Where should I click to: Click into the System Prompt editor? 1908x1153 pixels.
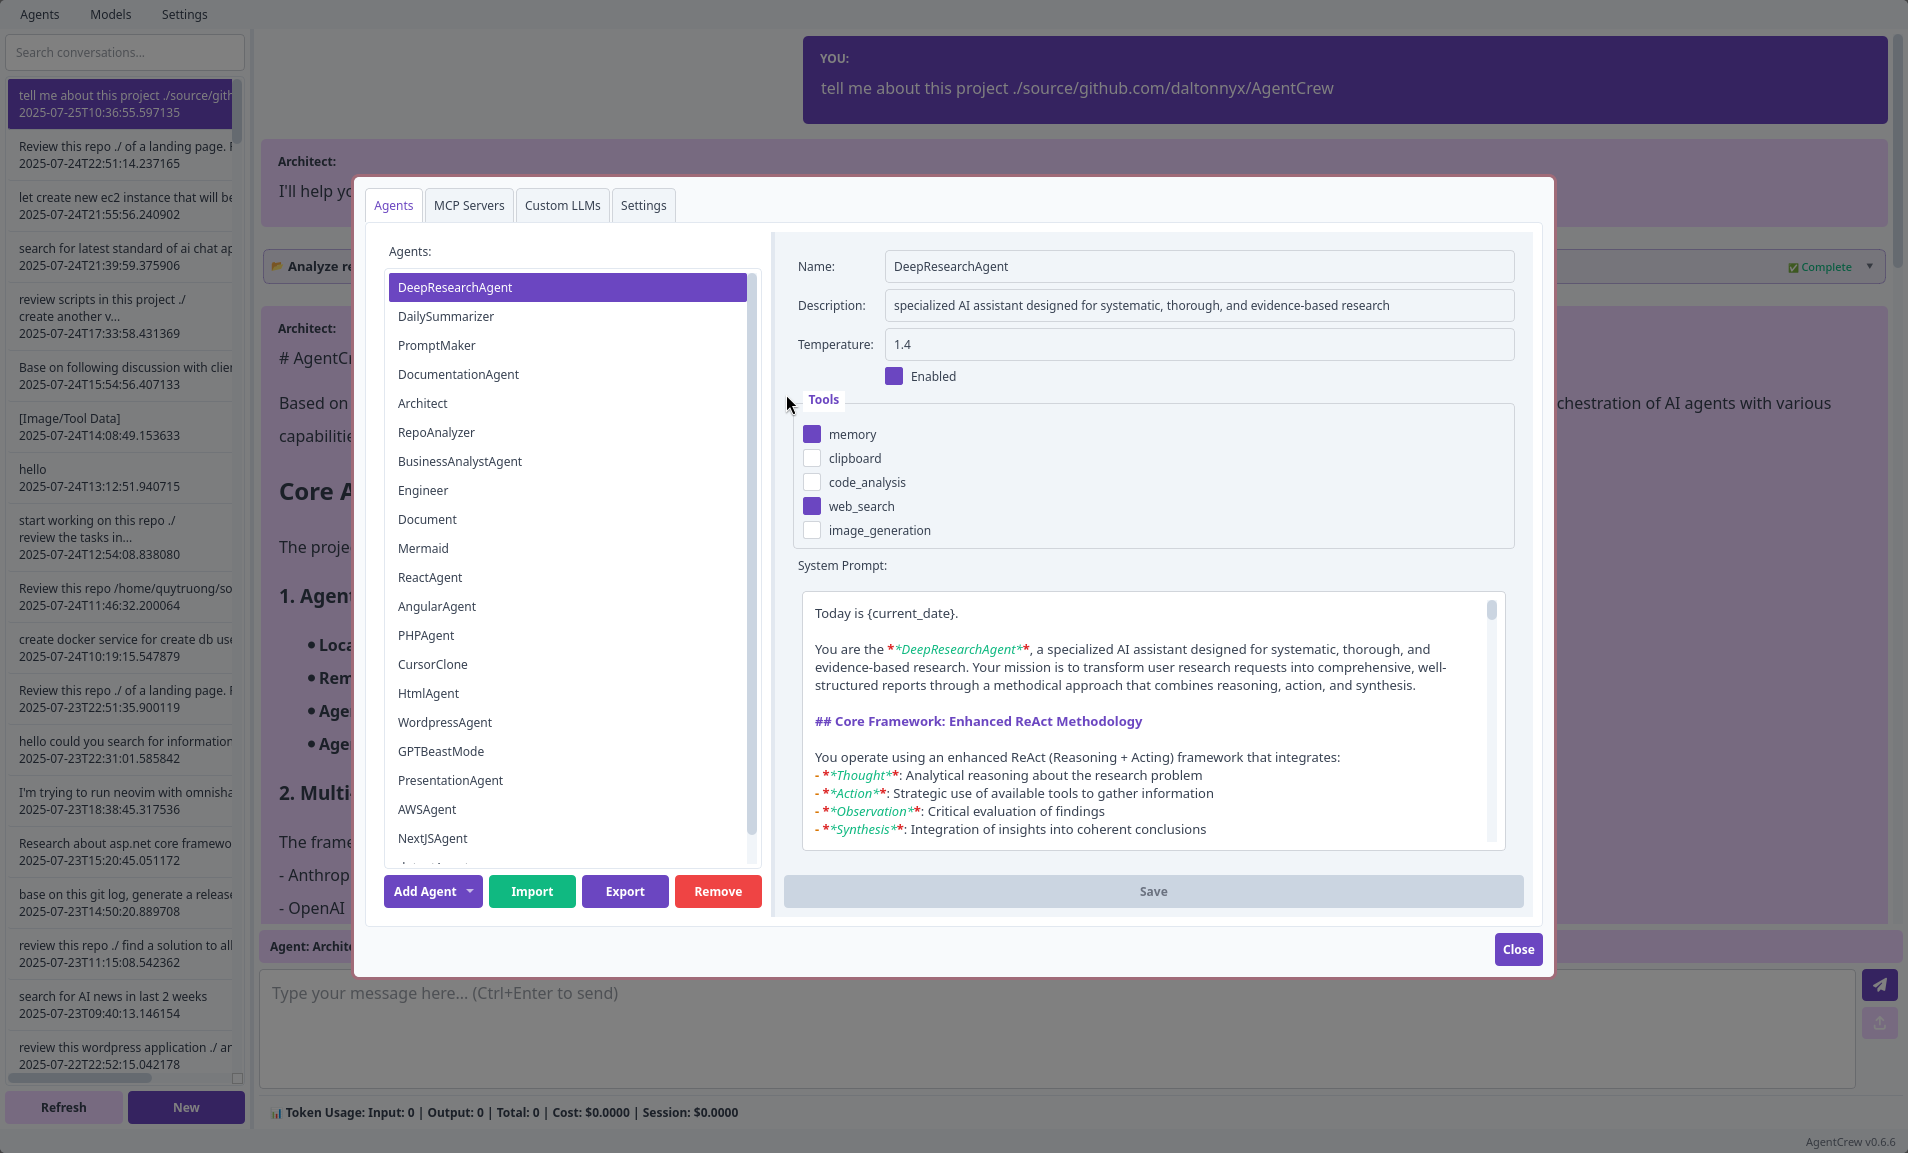(1144, 721)
